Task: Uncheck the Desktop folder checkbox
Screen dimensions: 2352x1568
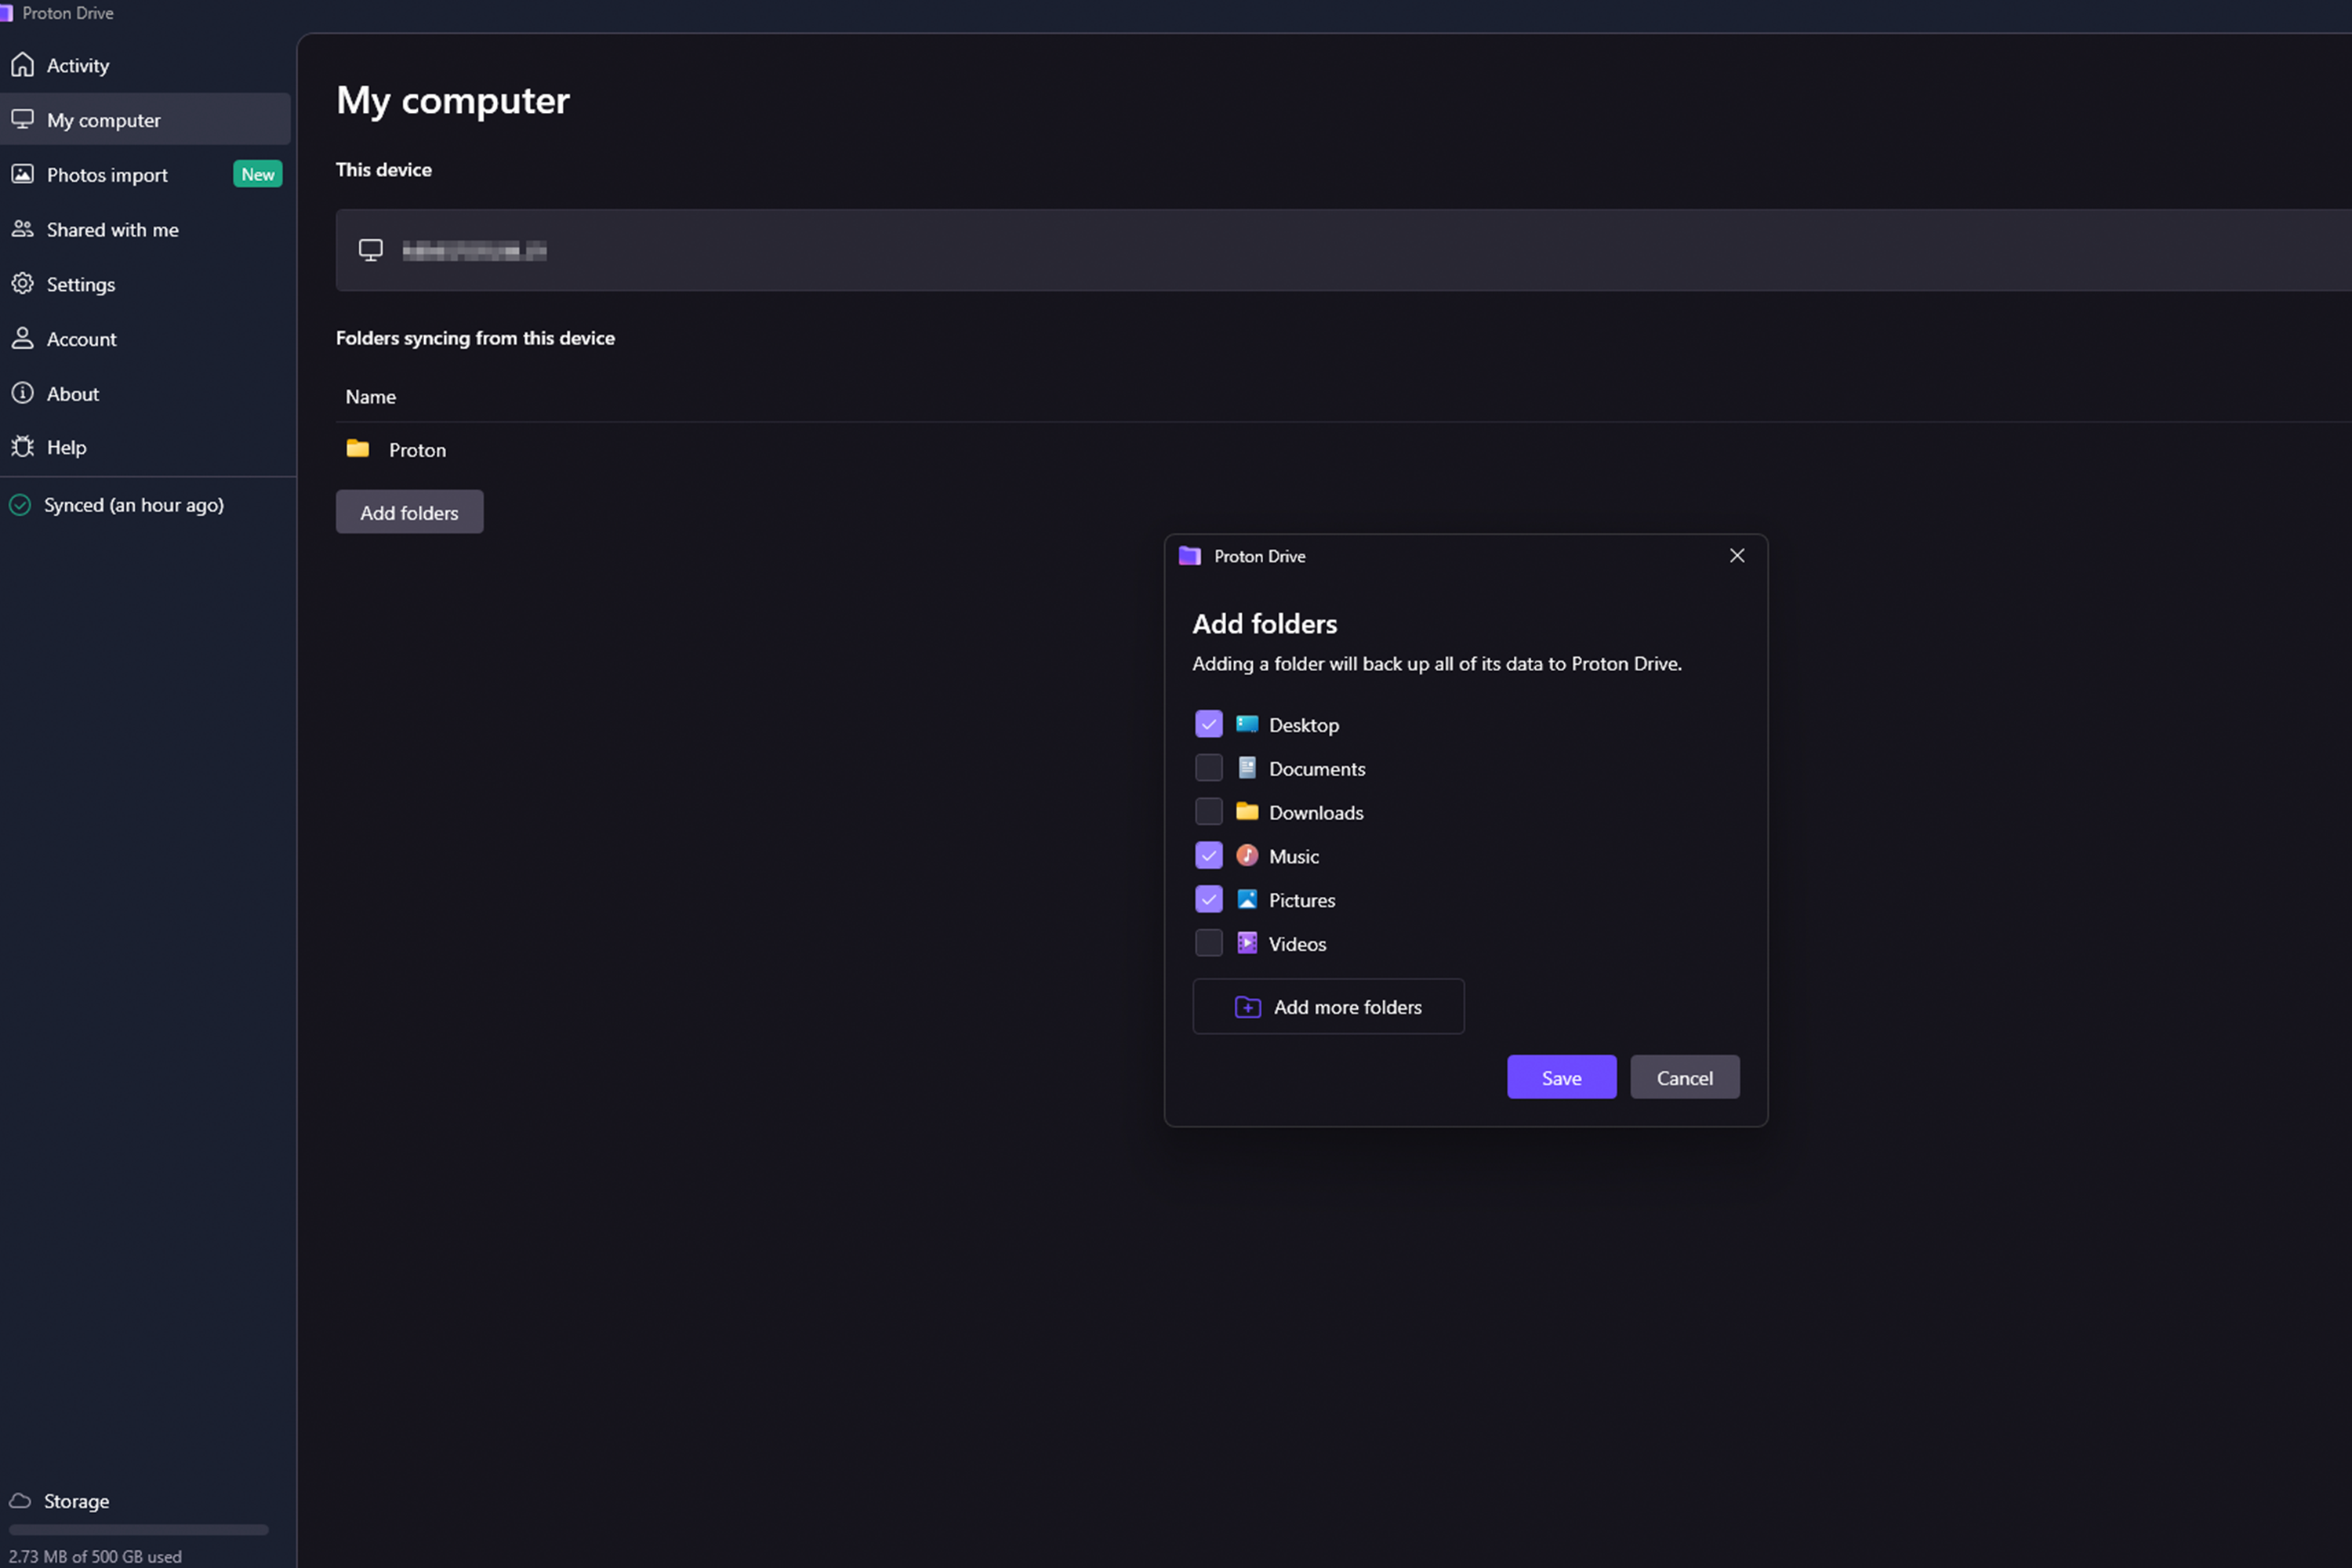Action: (1209, 724)
